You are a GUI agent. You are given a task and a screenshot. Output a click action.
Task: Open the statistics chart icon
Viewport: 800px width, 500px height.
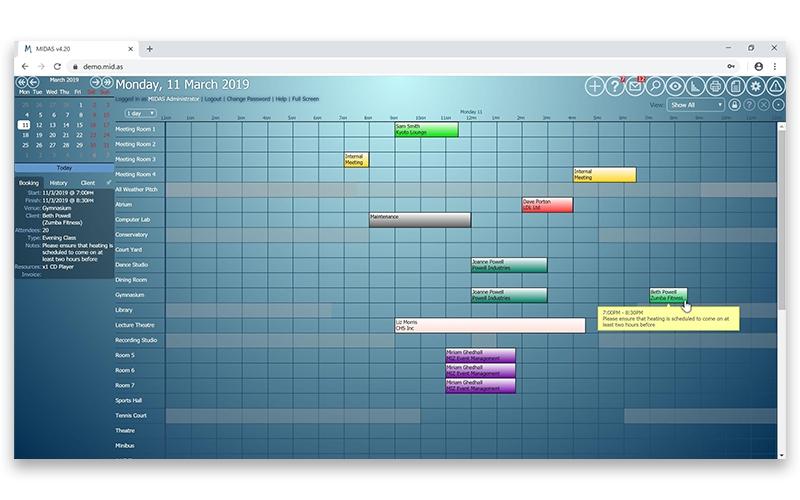tap(695, 86)
